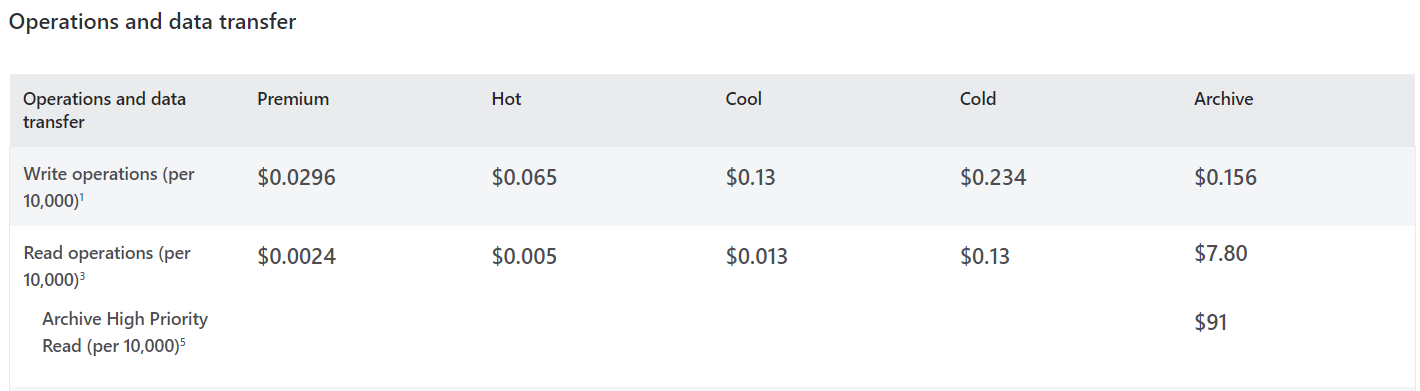
Task: Click the Archive High Priority Read label
Action: coord(125,332)
